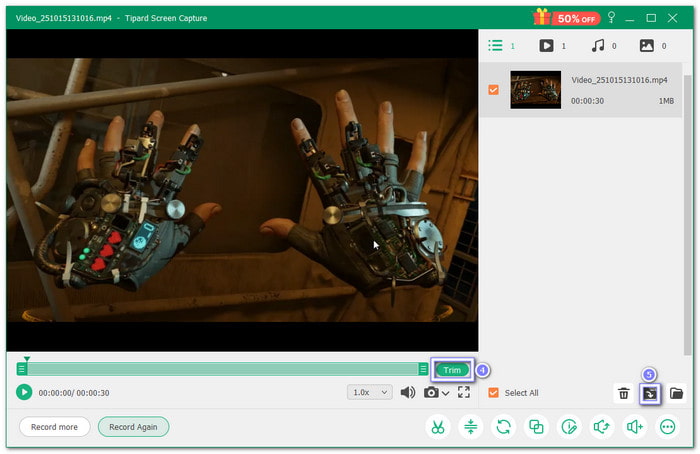Expand the snapshot options arrow

(445, 393)
